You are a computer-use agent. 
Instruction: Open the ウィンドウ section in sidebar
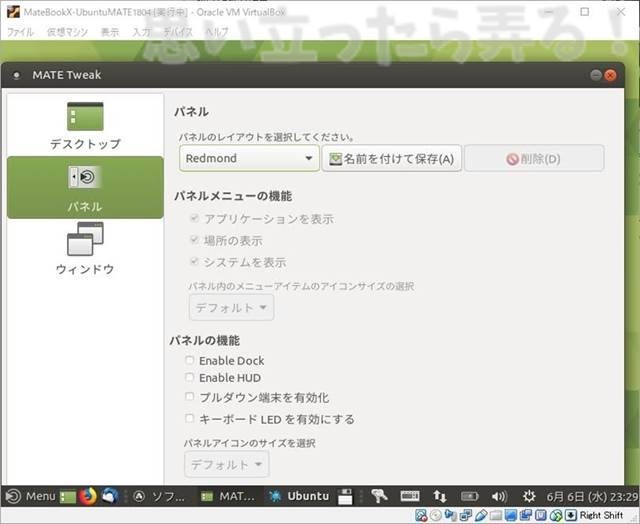point(85,249)
